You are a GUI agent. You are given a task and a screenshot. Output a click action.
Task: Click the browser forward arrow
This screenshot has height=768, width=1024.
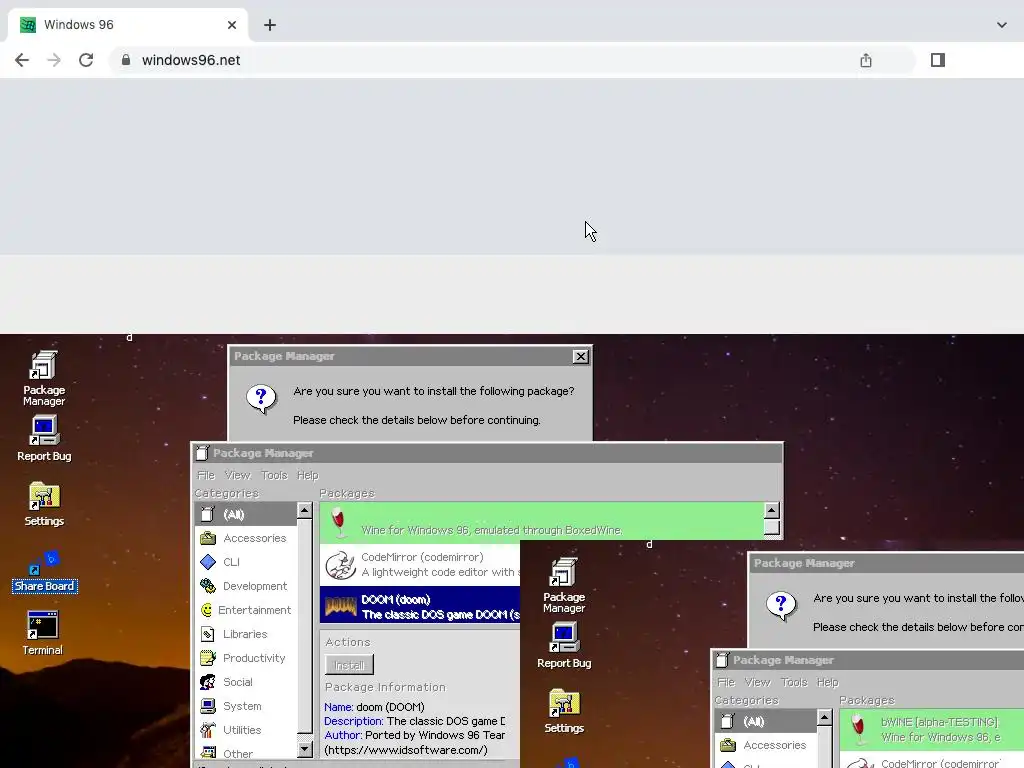pyautogui.click(x=54, y=60)
